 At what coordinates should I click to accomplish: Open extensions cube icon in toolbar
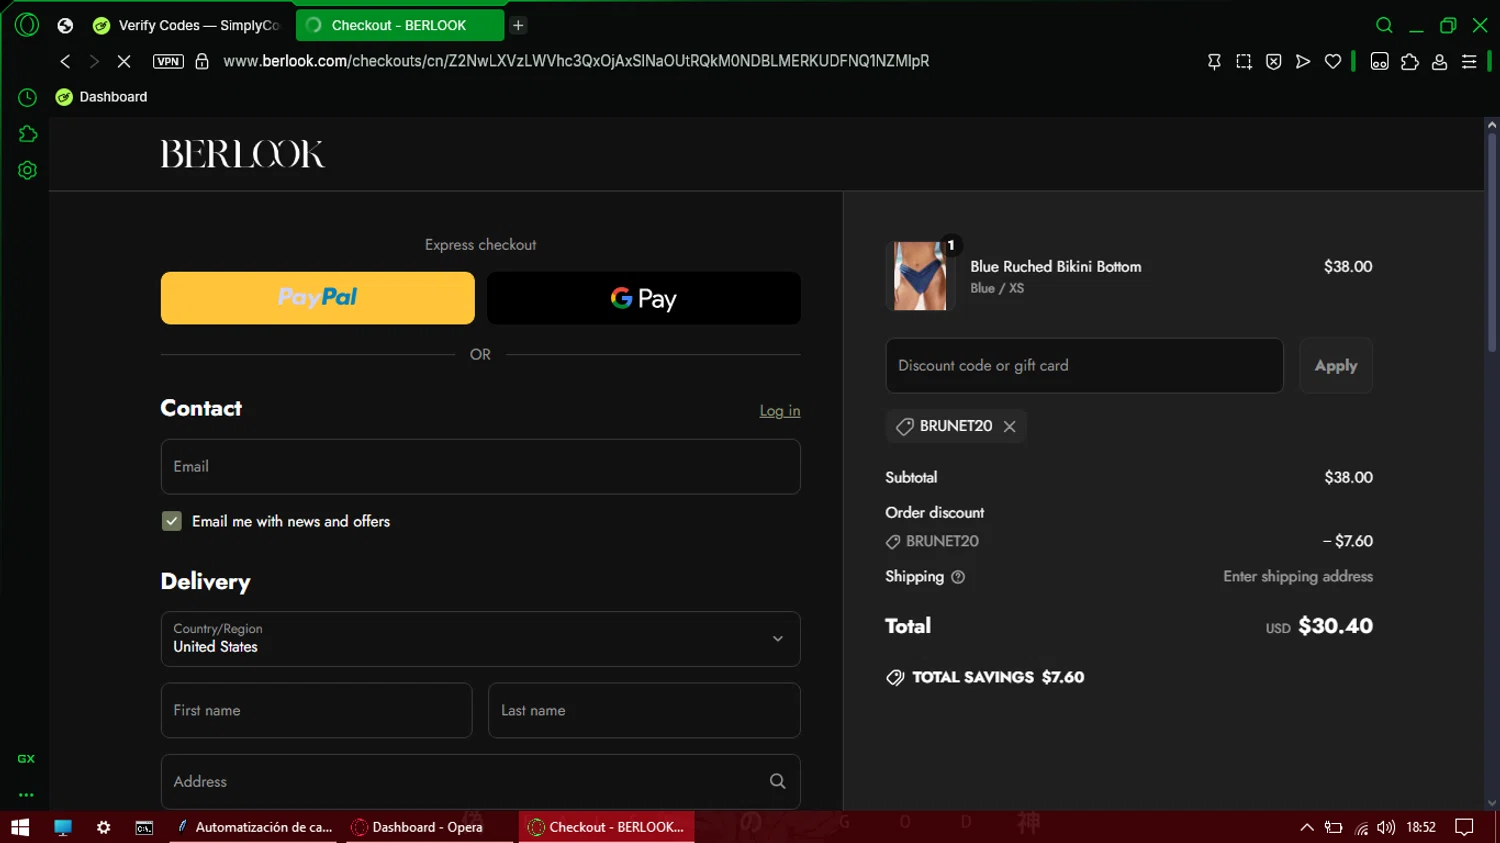tap(1410, 62)
